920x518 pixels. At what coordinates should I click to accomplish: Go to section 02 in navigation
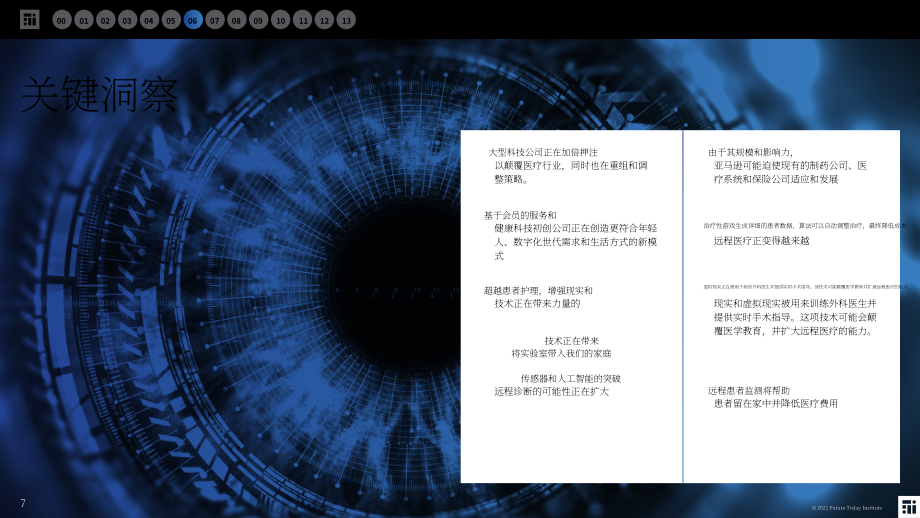coord(105,20)
